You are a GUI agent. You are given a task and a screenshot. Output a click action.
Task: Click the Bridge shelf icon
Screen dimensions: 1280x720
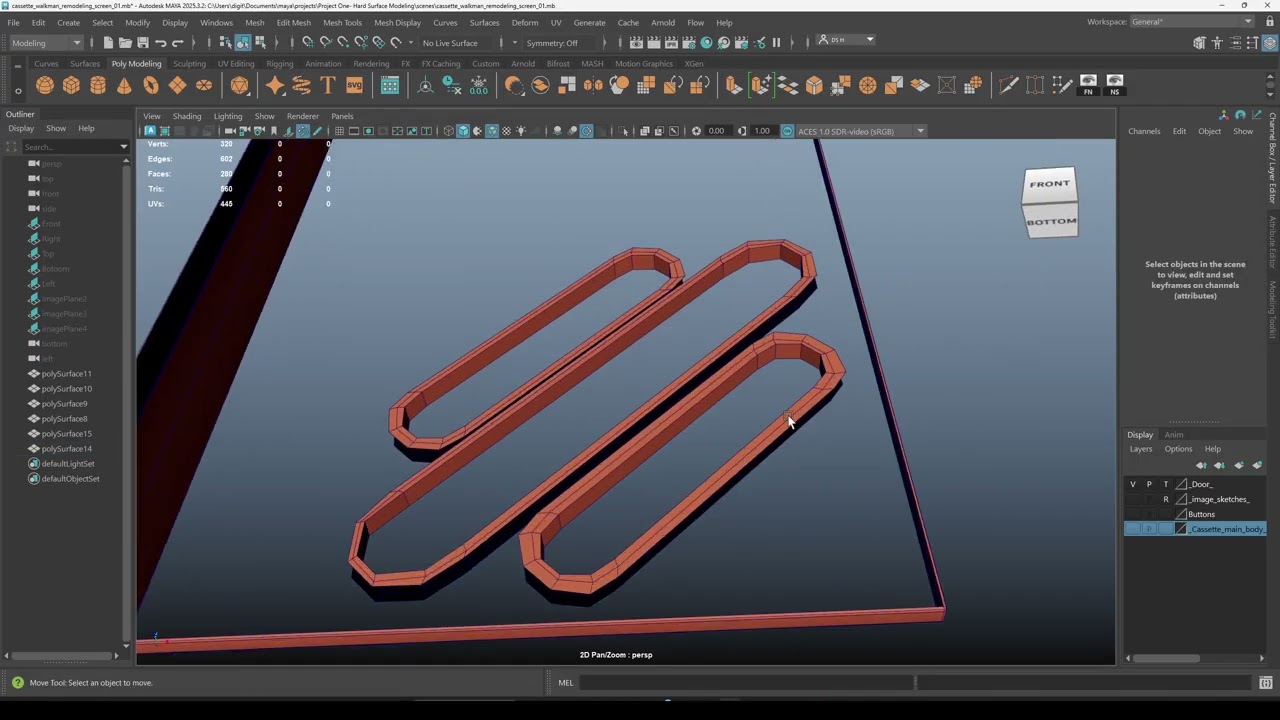tap(788, 86)
